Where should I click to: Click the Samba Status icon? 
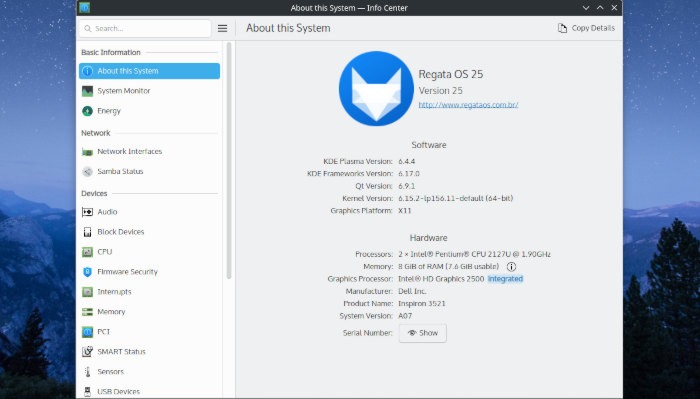pos(88,171)
